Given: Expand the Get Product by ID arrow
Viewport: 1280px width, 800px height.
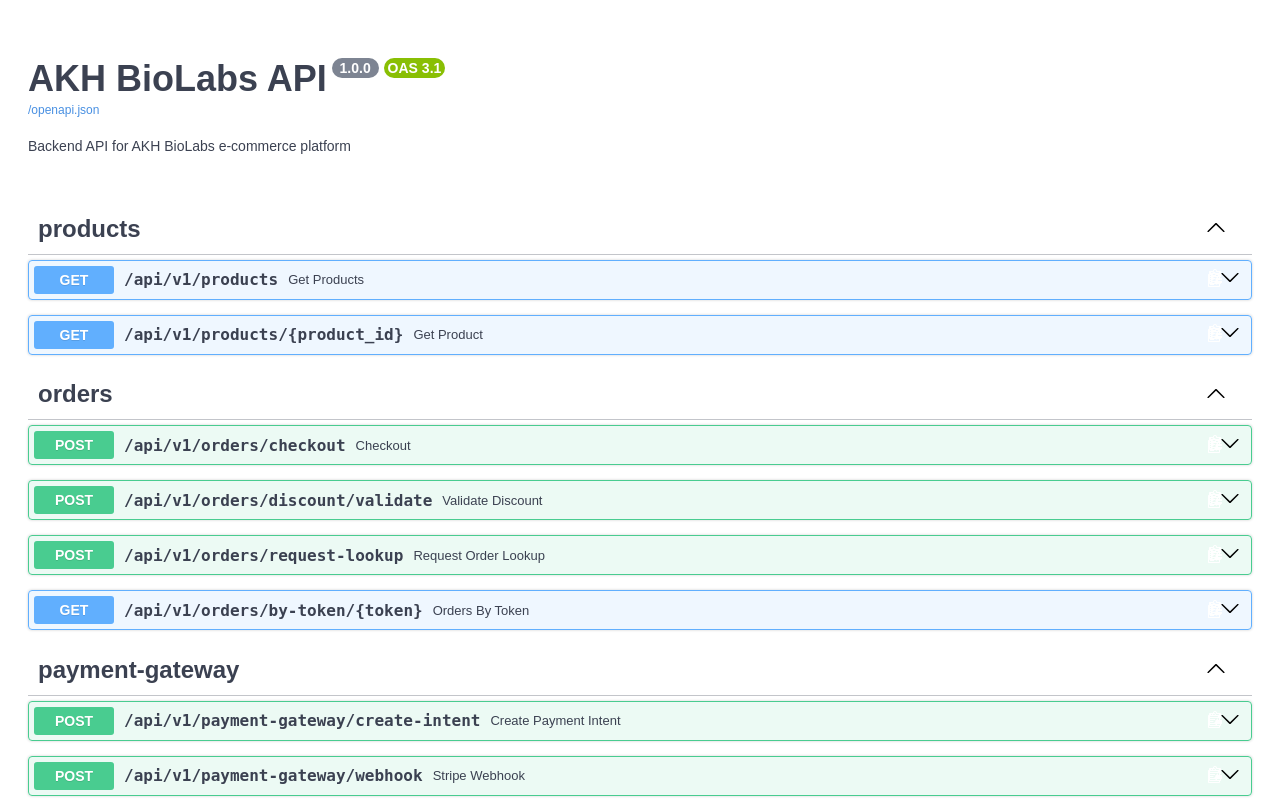Looking at the screenshot, I should pyautogui.click(x=1230, y=333).
